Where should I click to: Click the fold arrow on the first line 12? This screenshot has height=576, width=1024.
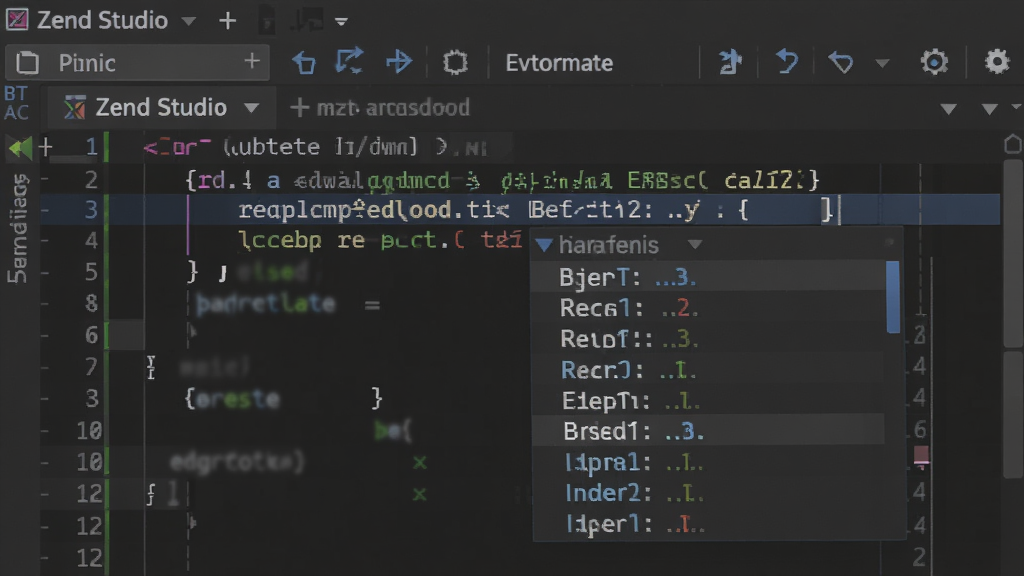193,521
